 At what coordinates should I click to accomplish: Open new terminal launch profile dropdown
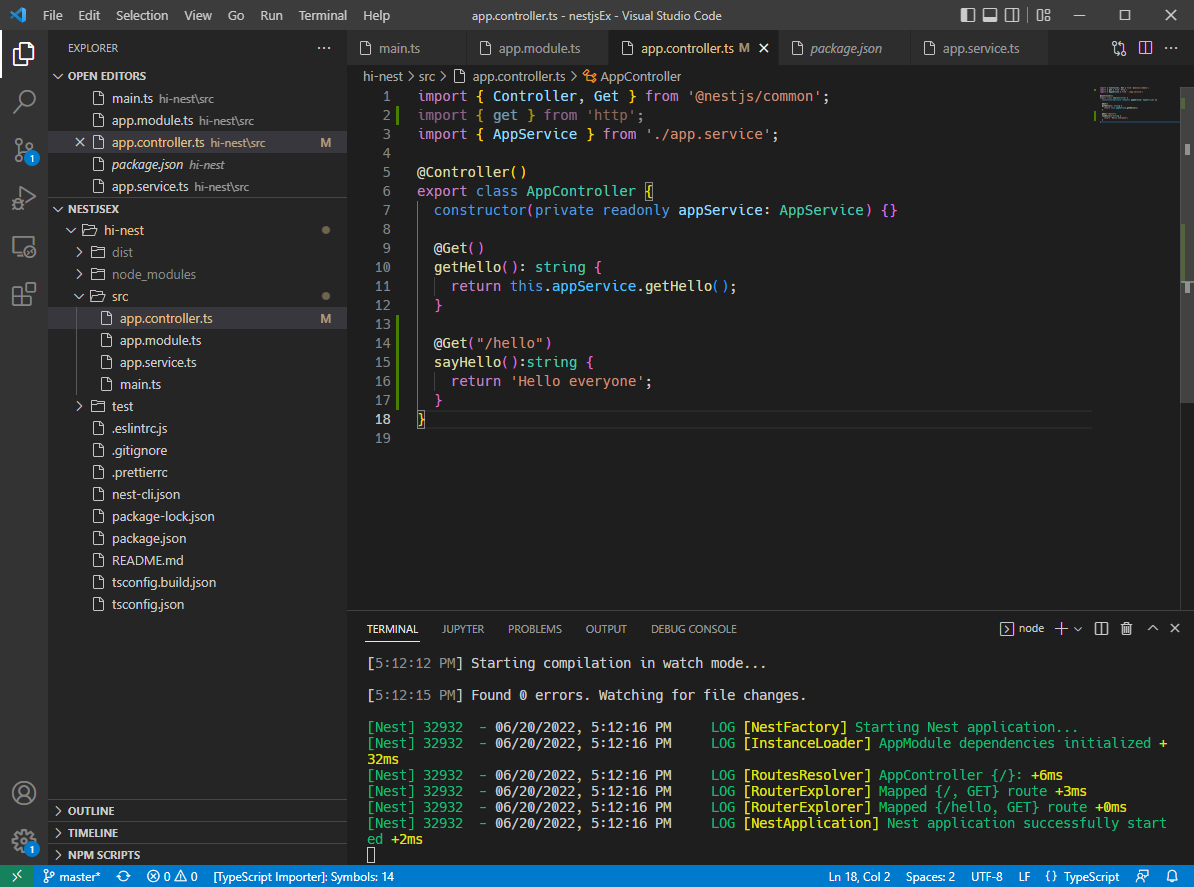coord(1078,629)
